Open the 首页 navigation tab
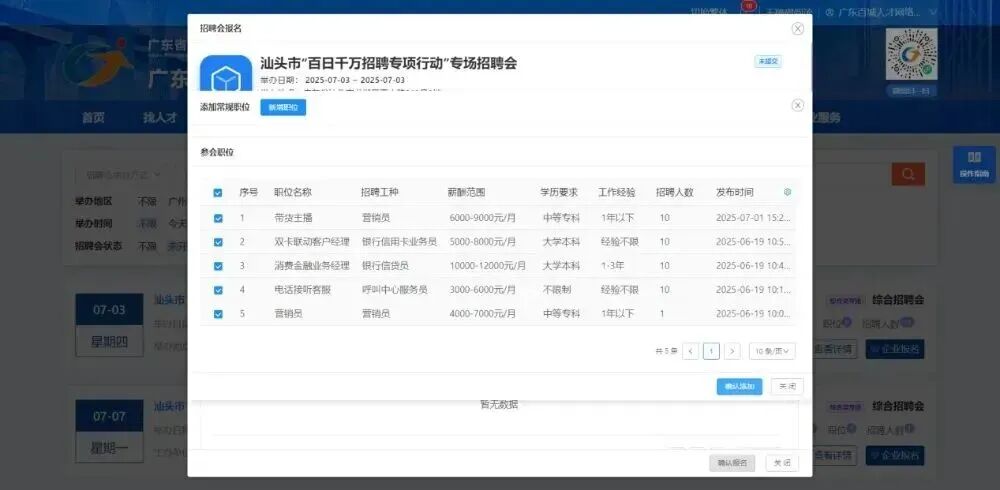 [93, 117]
